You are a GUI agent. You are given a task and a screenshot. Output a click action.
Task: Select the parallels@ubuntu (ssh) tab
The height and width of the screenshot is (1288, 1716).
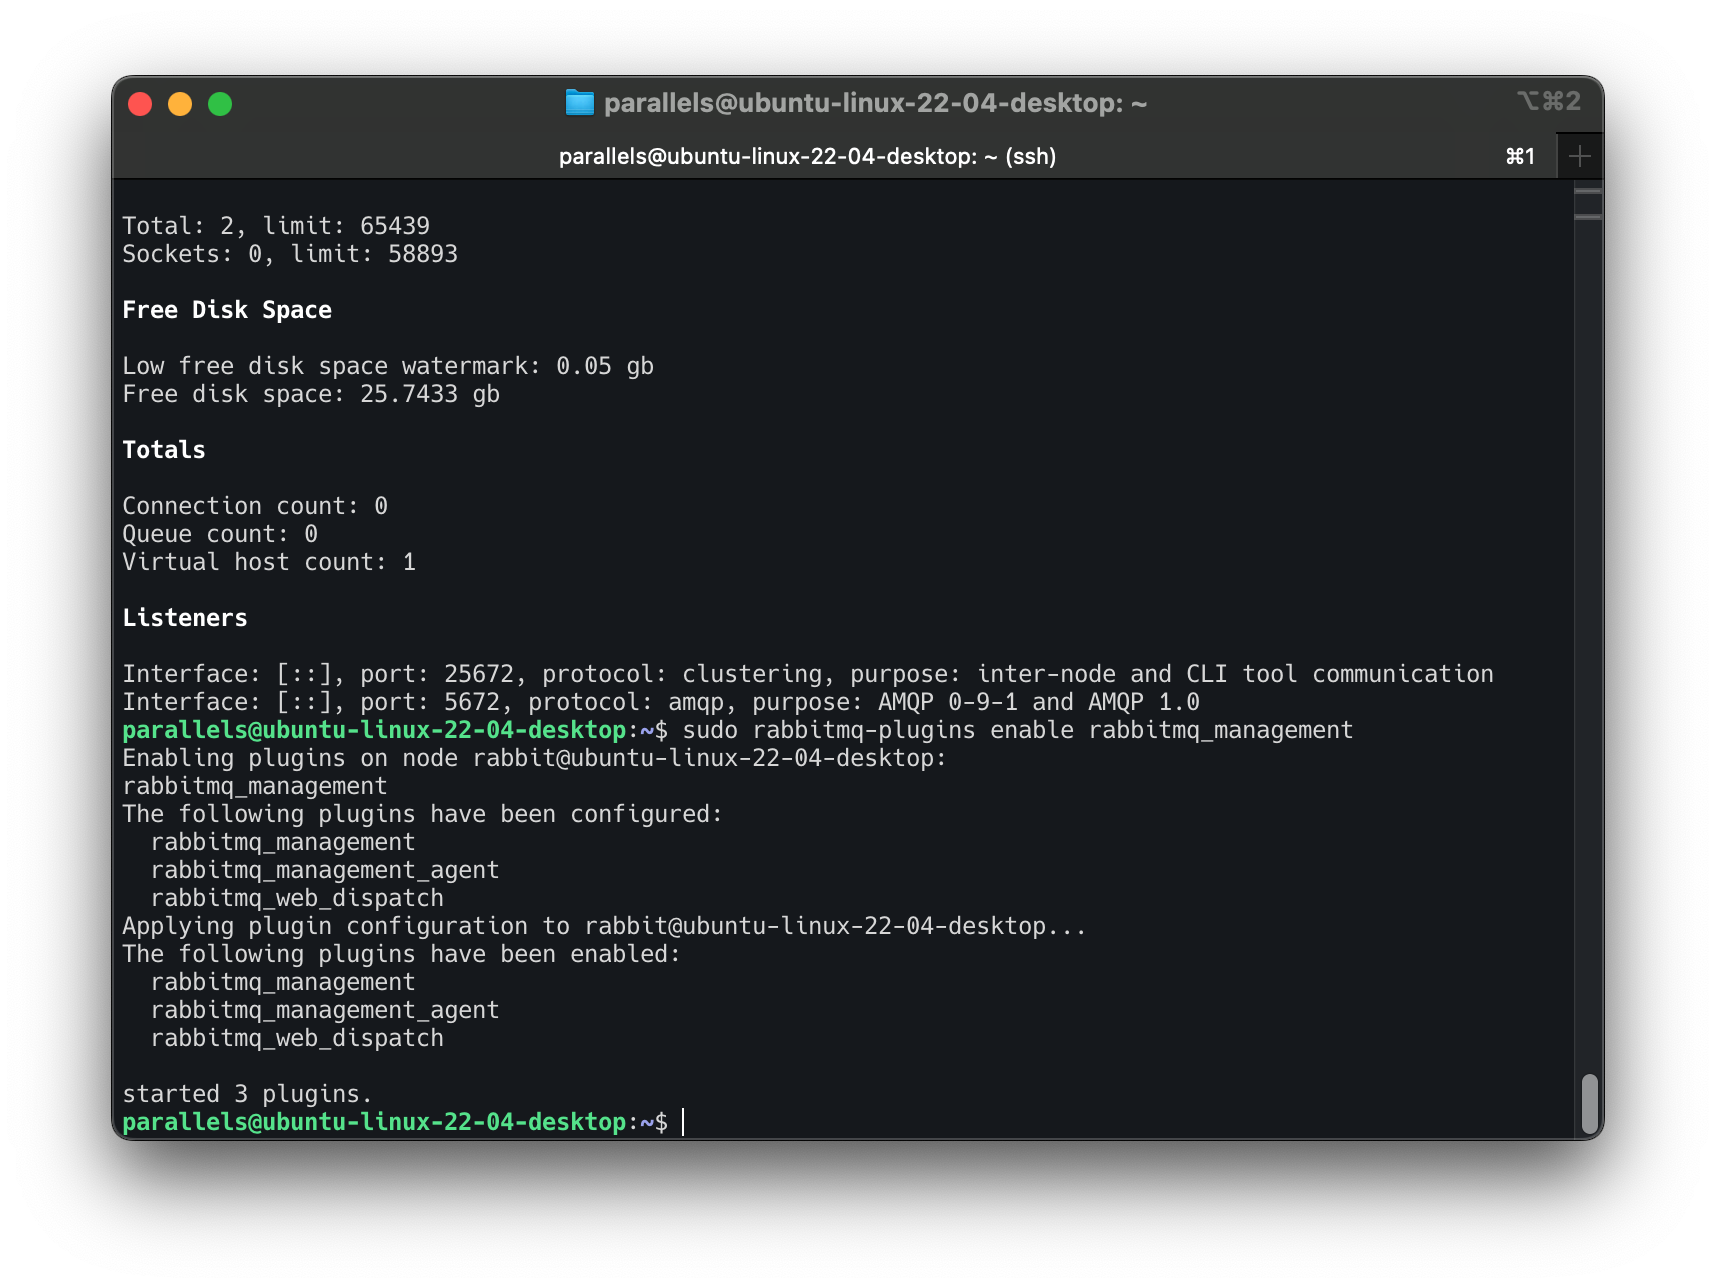click(x=806, y=156)
